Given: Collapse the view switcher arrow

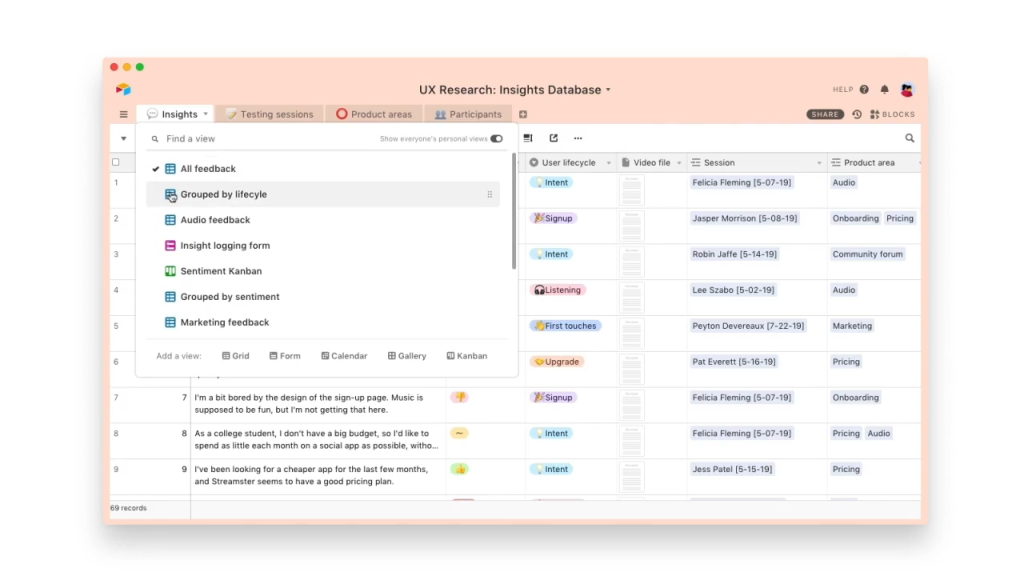Looking at the screenshot, I should tap(123, 138).
